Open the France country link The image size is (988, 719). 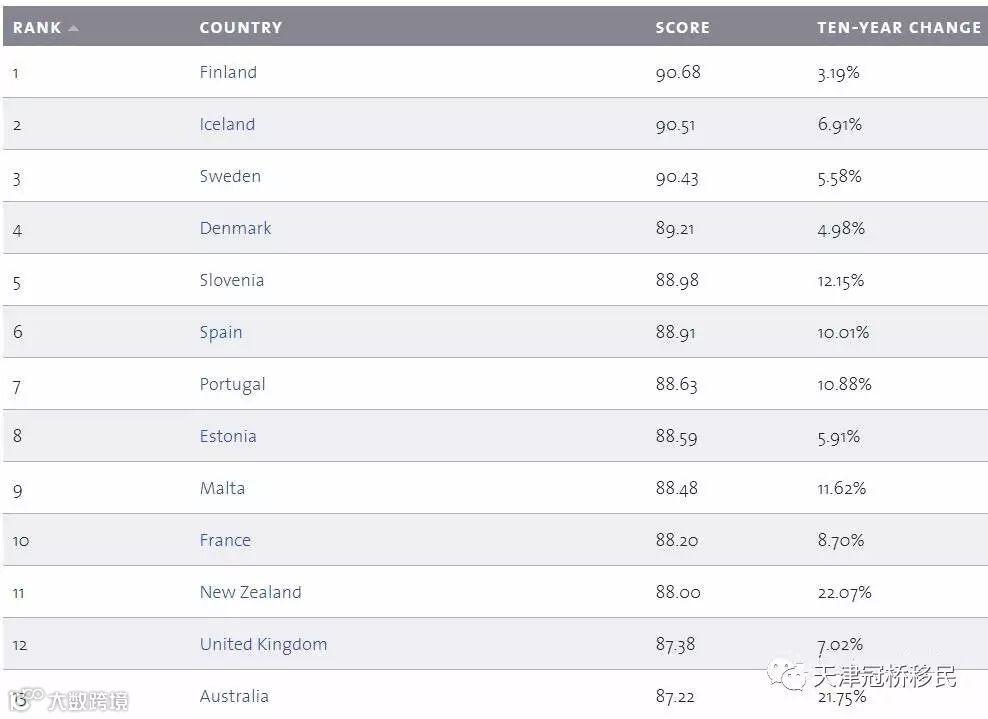point(225,540)
